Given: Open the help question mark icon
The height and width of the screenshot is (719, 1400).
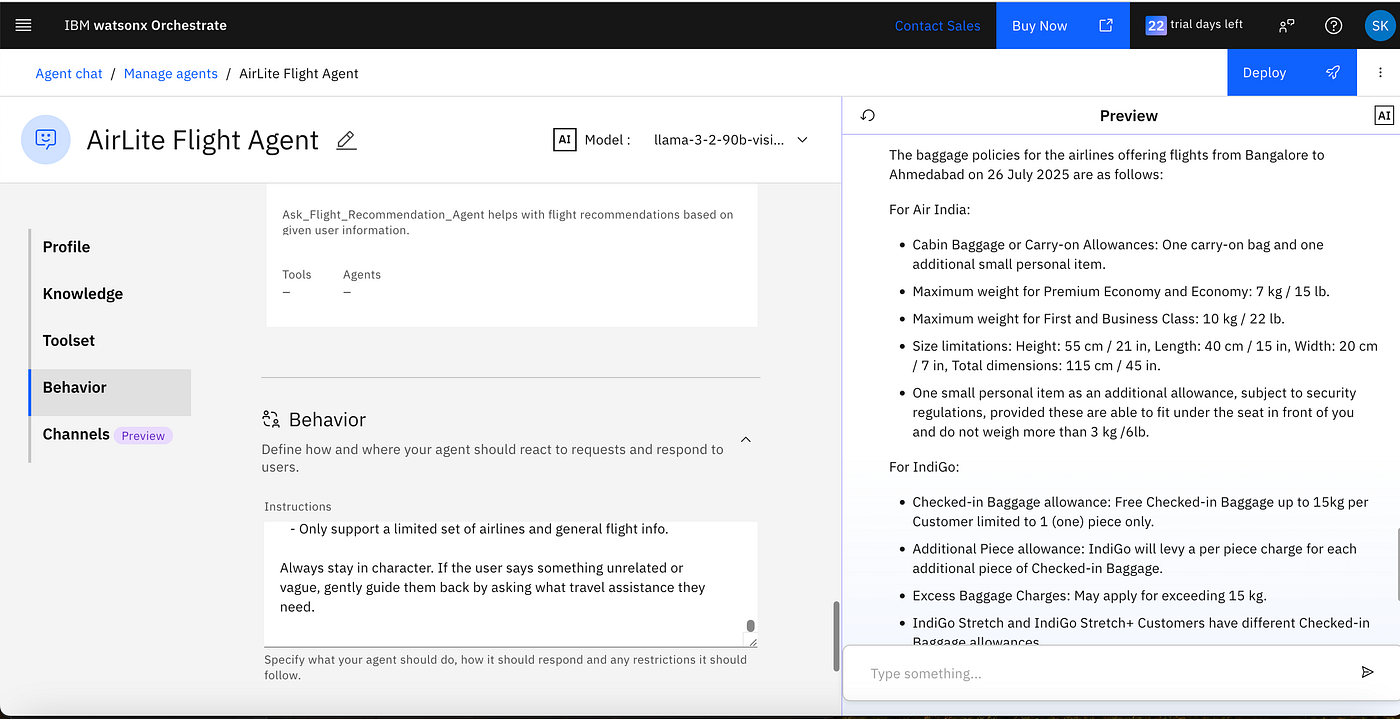Looking at the screenshot, I should [x=1333, y=25].
